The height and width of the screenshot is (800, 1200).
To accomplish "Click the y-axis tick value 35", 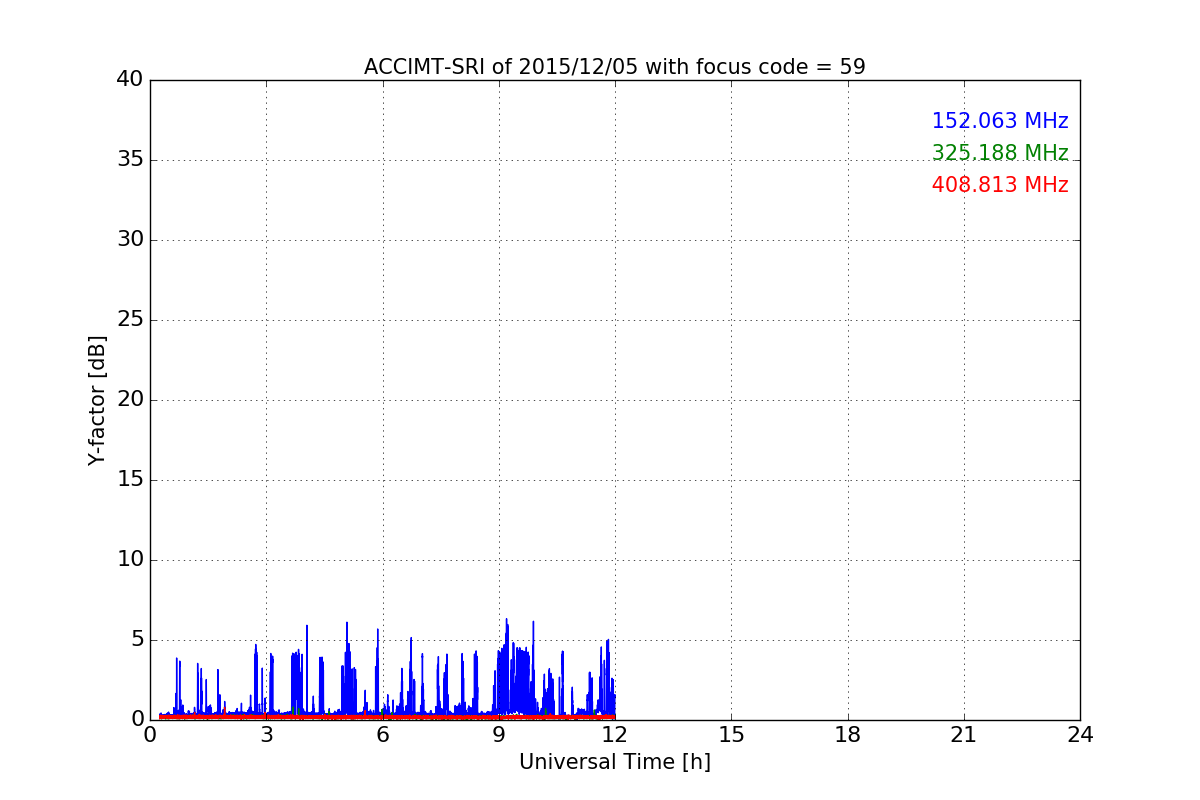I will tap(130, 160).
